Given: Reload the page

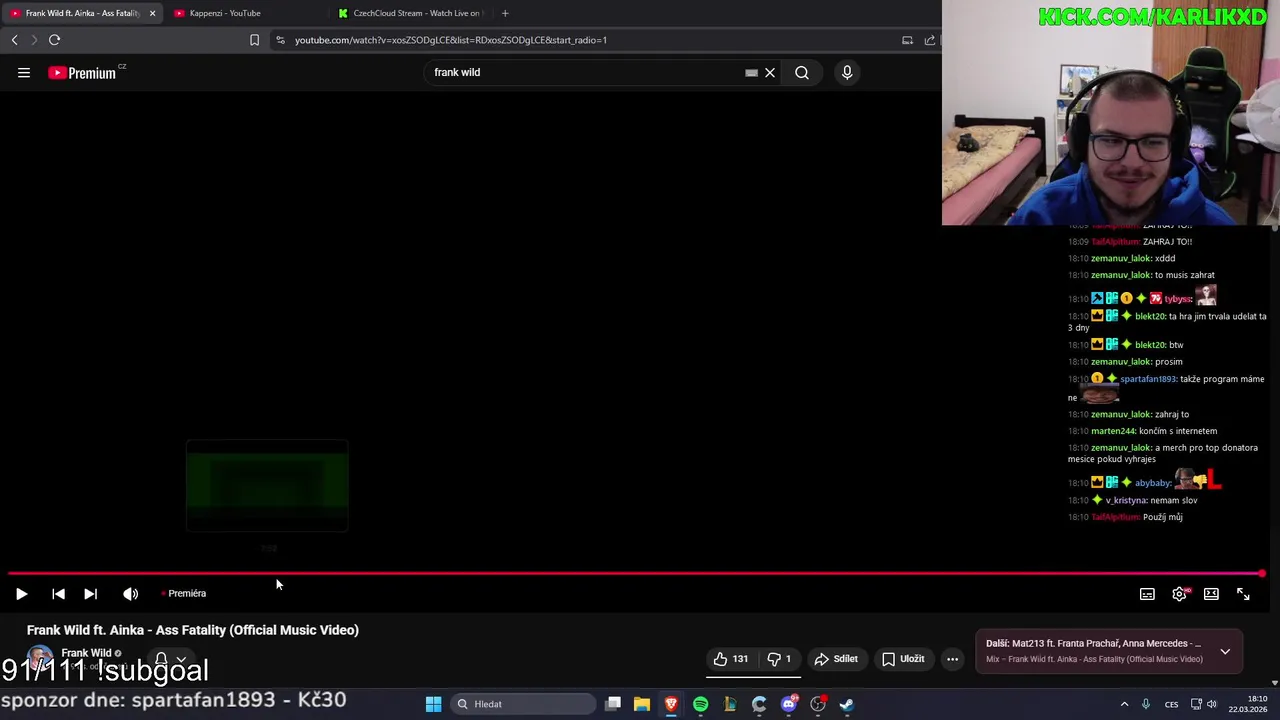Looking at the screenshot, I should click(54, 40).
